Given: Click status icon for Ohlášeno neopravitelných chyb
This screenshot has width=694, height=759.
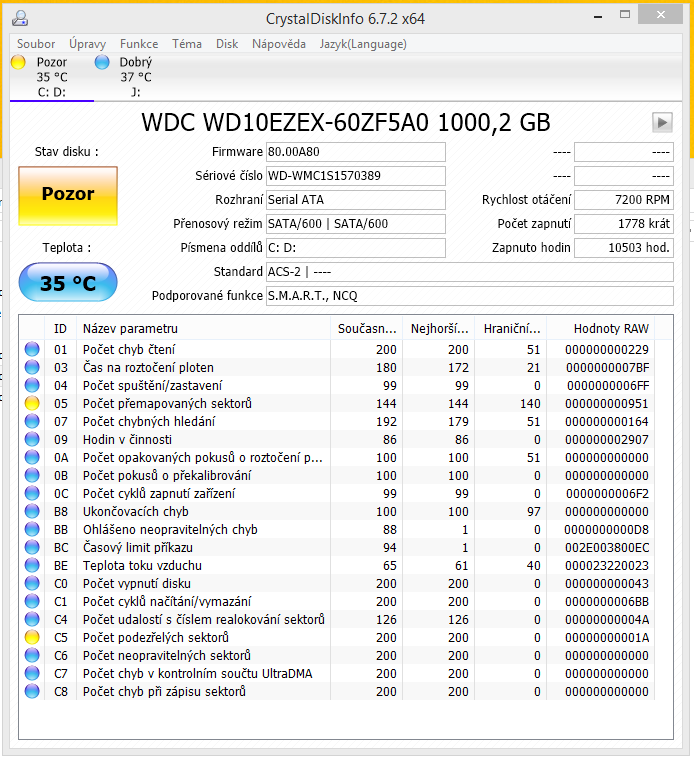Looking at the screenshot, I should click(32, 530).
